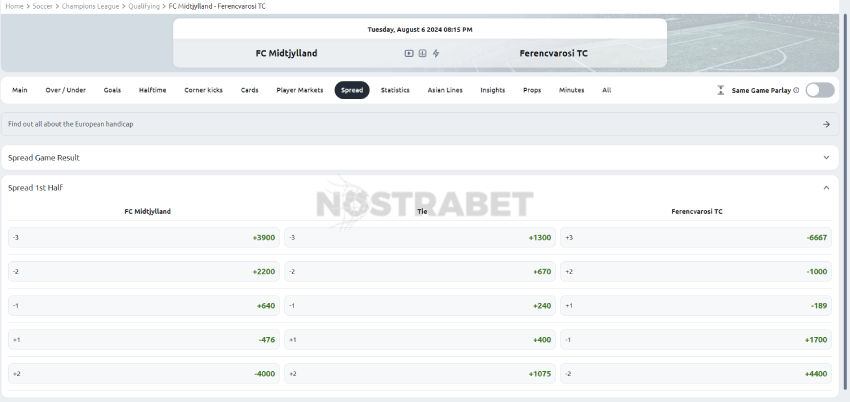Switch to Corner kicks tab
This screenshot has width=850, height=402.
203,90
